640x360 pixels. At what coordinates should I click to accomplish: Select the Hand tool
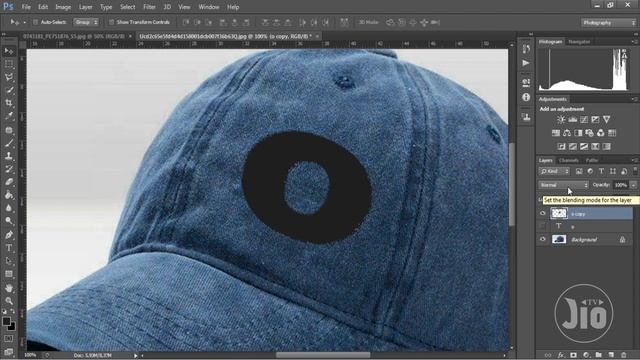tap(9, 288)
